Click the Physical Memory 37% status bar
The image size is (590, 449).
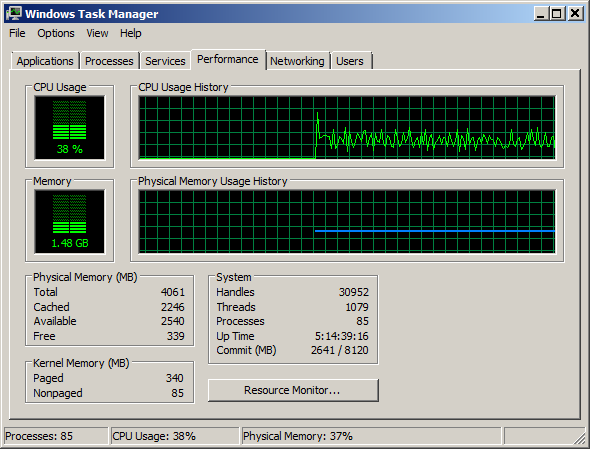[x=371, y=436]
